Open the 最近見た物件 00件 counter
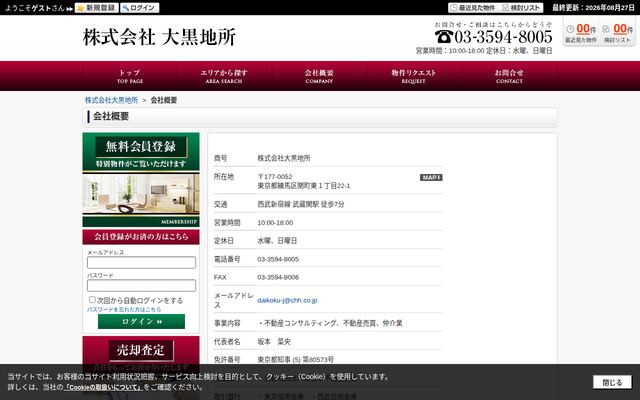 pyautogui.click(x=581, y=33)
